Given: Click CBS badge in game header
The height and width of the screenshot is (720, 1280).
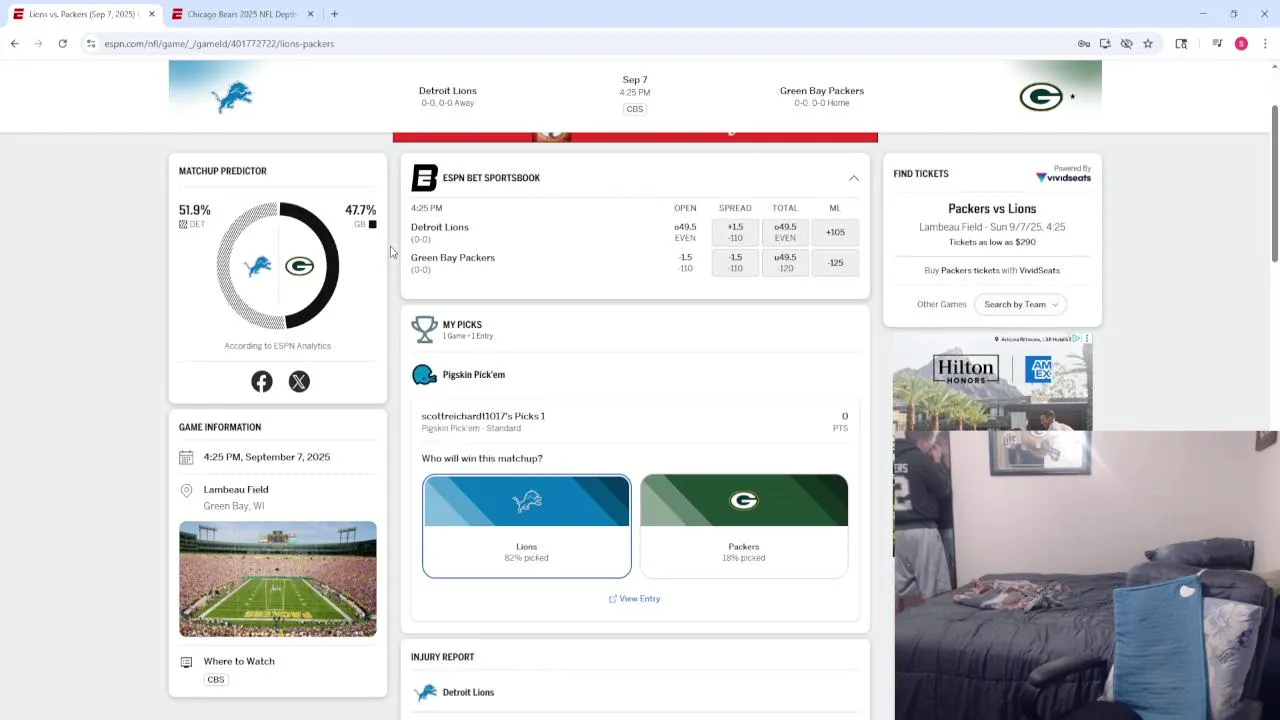Looking at the screenshot, I should coord(635,109).
